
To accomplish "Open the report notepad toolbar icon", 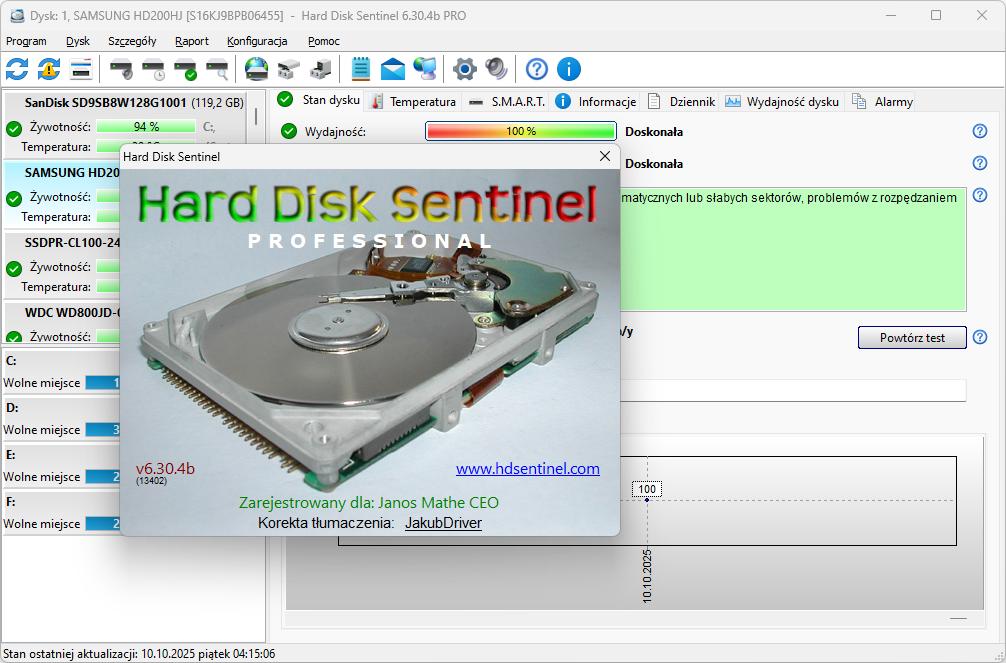I will pyautogui.click(x=361, y=69).
